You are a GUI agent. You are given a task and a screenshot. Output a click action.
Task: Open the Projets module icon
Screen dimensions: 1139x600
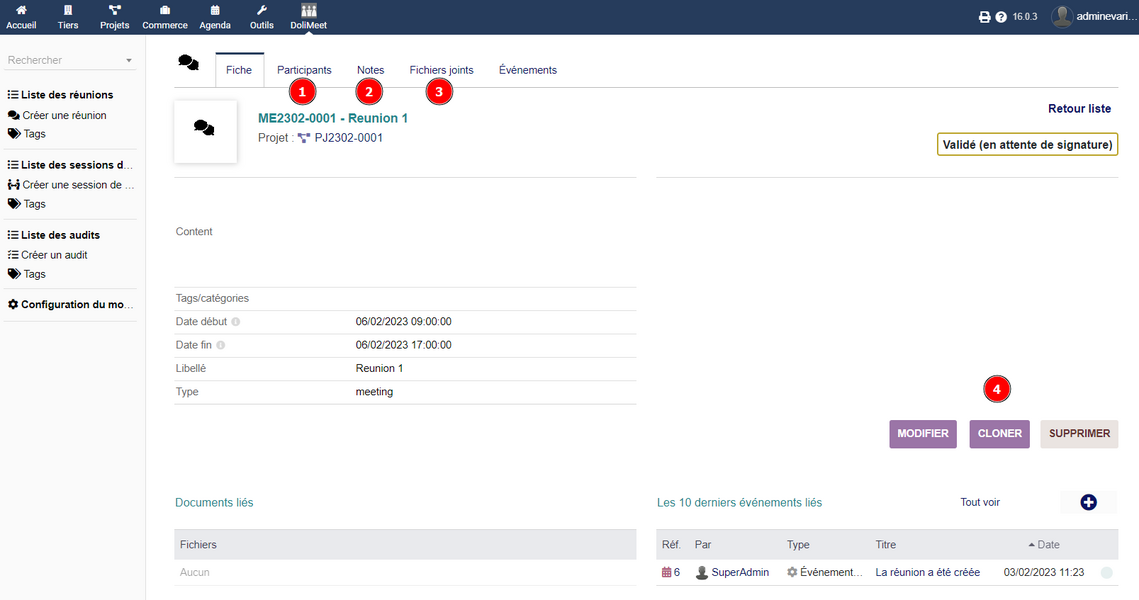coord(114,11)
